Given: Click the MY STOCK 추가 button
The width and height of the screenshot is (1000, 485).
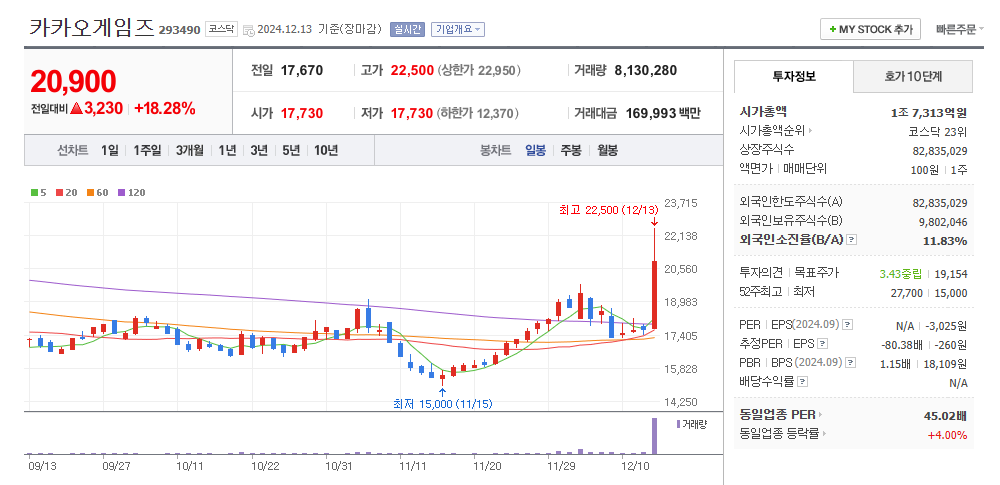Looking at the screenshot, I should 871,29.
